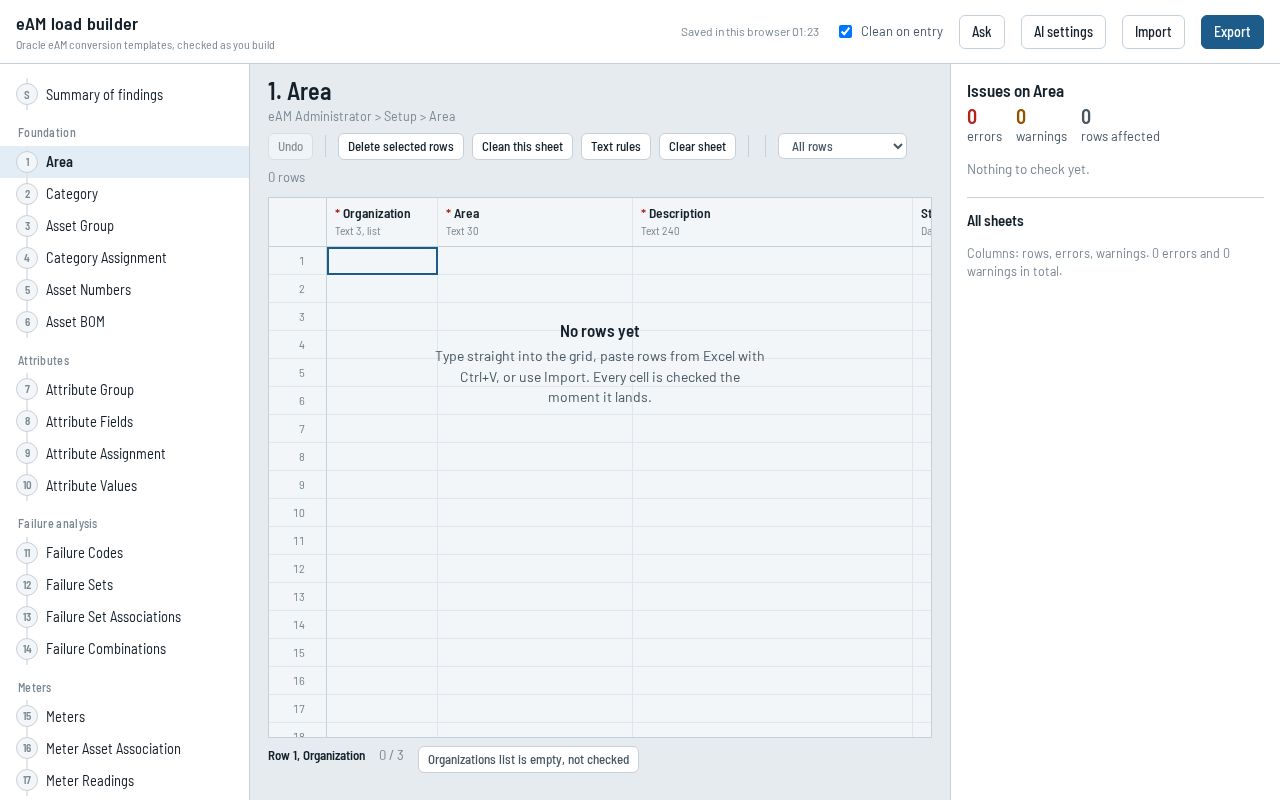Select the Area sheet in sidebar
The height and width of the screenshot is (800, 1280).
pyautogui.click(x=124, y=162)
